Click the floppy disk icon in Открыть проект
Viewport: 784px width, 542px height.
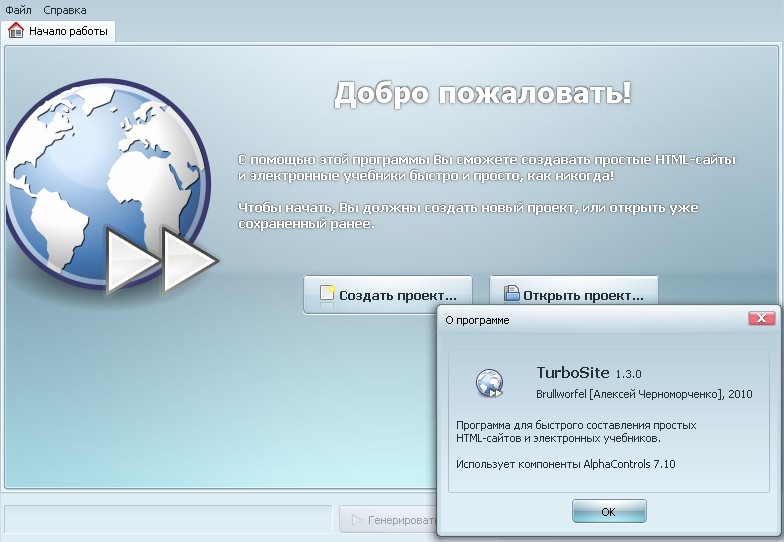click(512, 292)
